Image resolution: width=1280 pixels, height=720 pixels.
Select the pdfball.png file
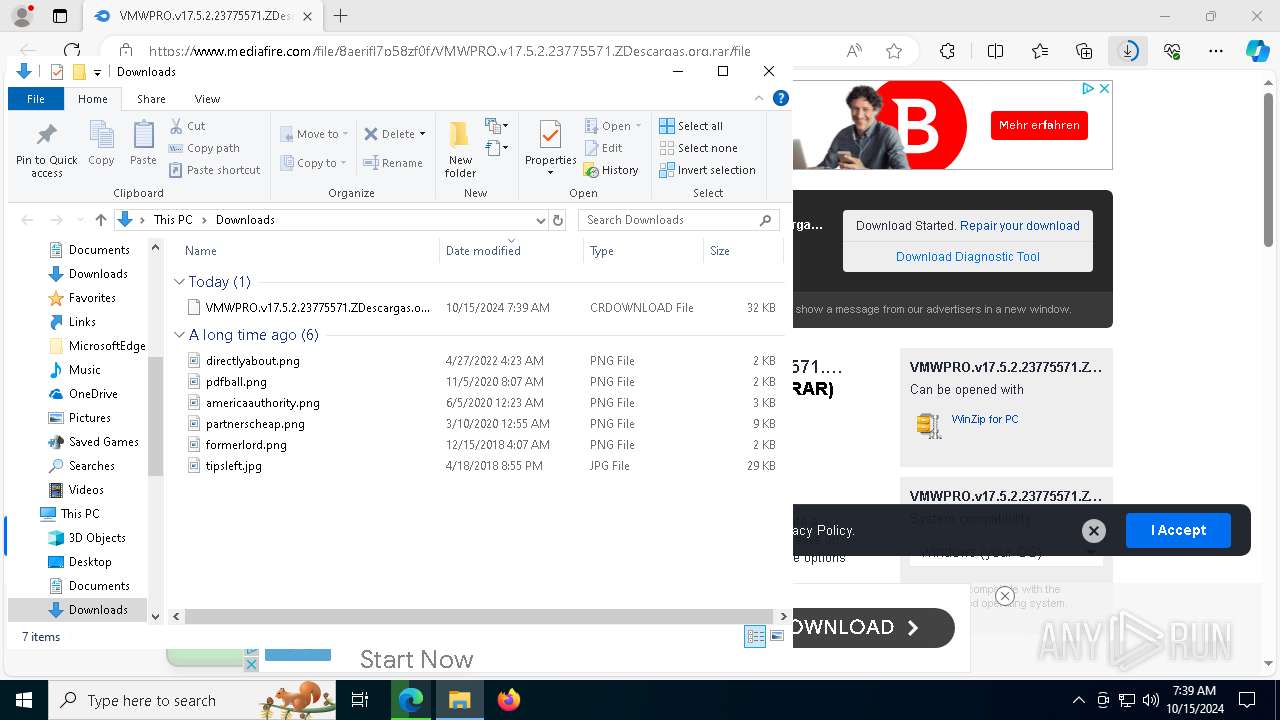tap(236, 382)
